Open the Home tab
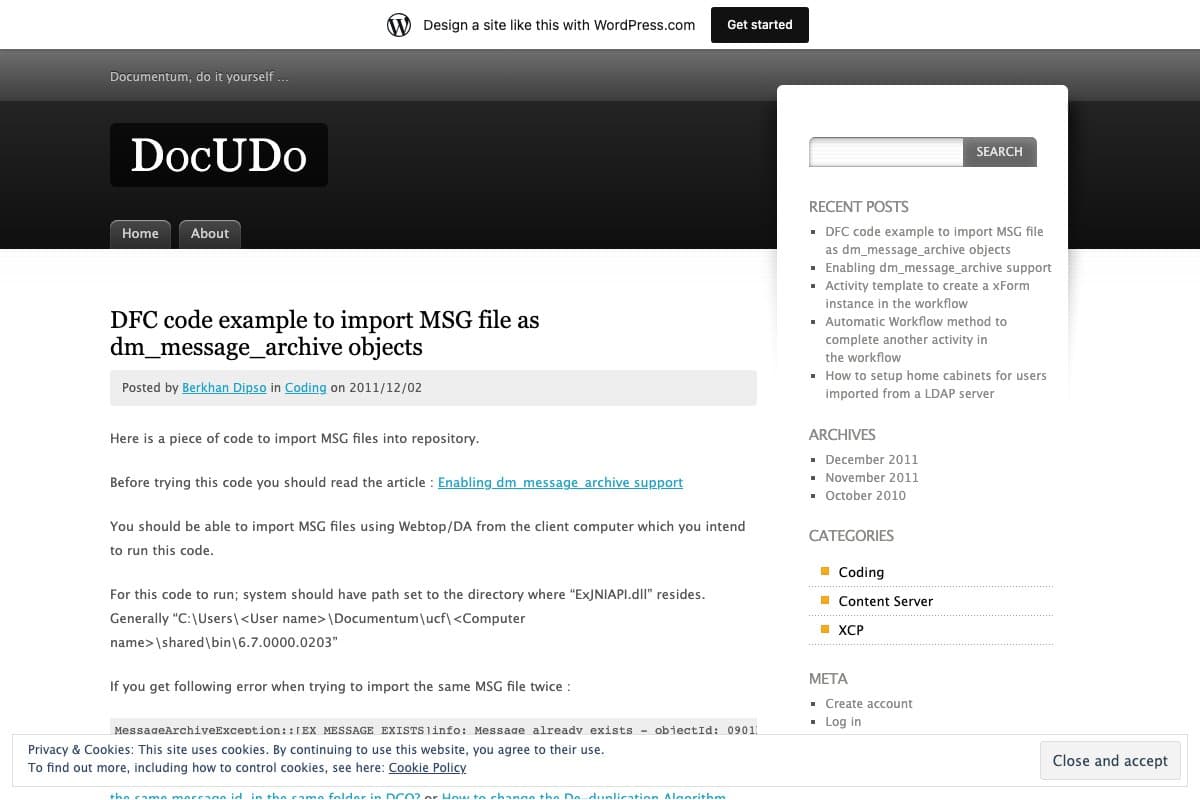This screenshot has height=800, width=1200. (140, 233)
